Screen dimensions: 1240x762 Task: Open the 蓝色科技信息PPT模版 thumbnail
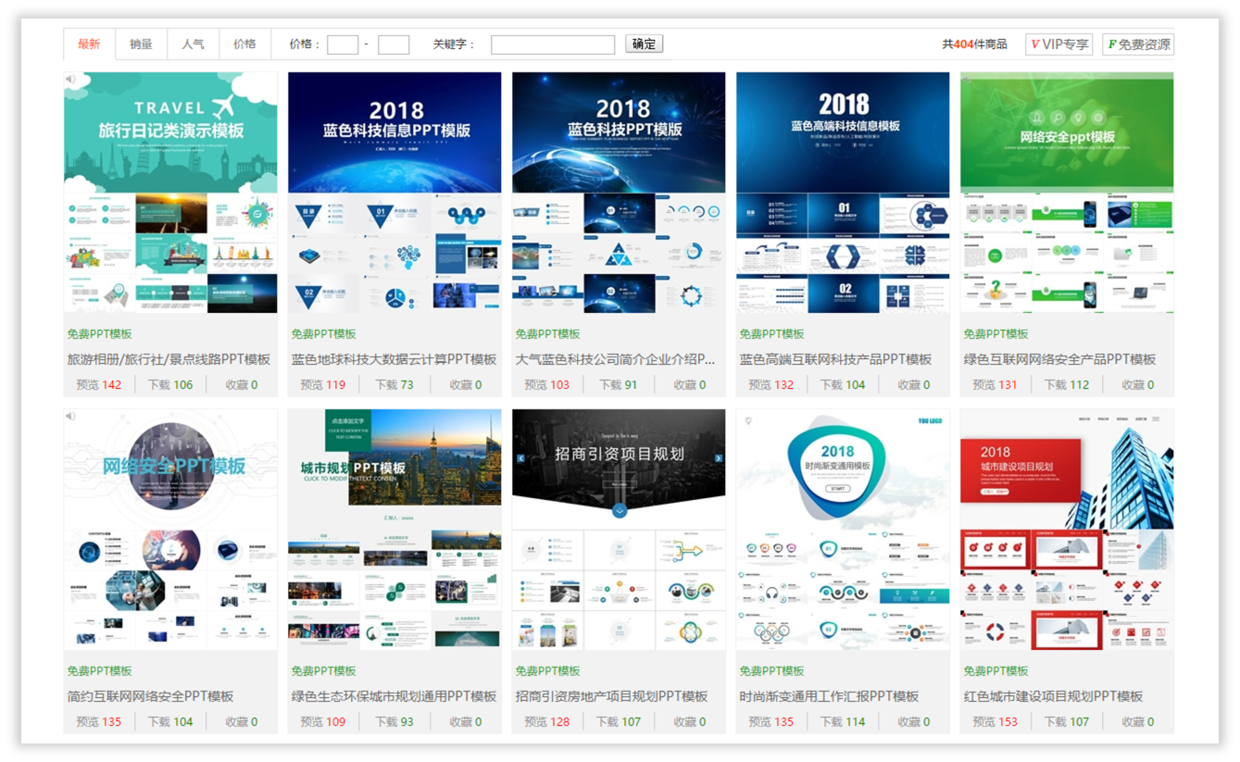(395, 193)
